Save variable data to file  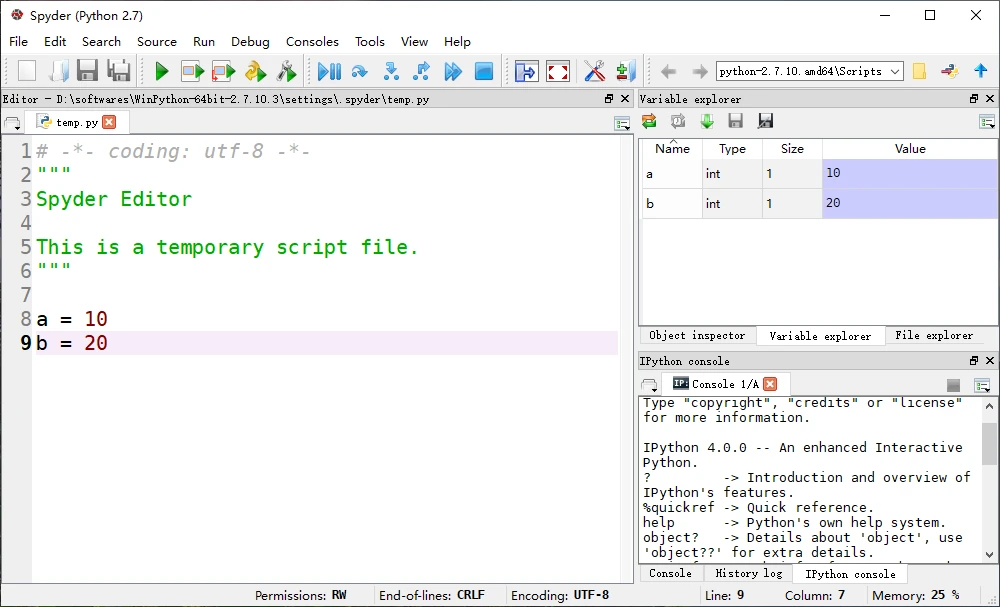click(x=735, y=121)
